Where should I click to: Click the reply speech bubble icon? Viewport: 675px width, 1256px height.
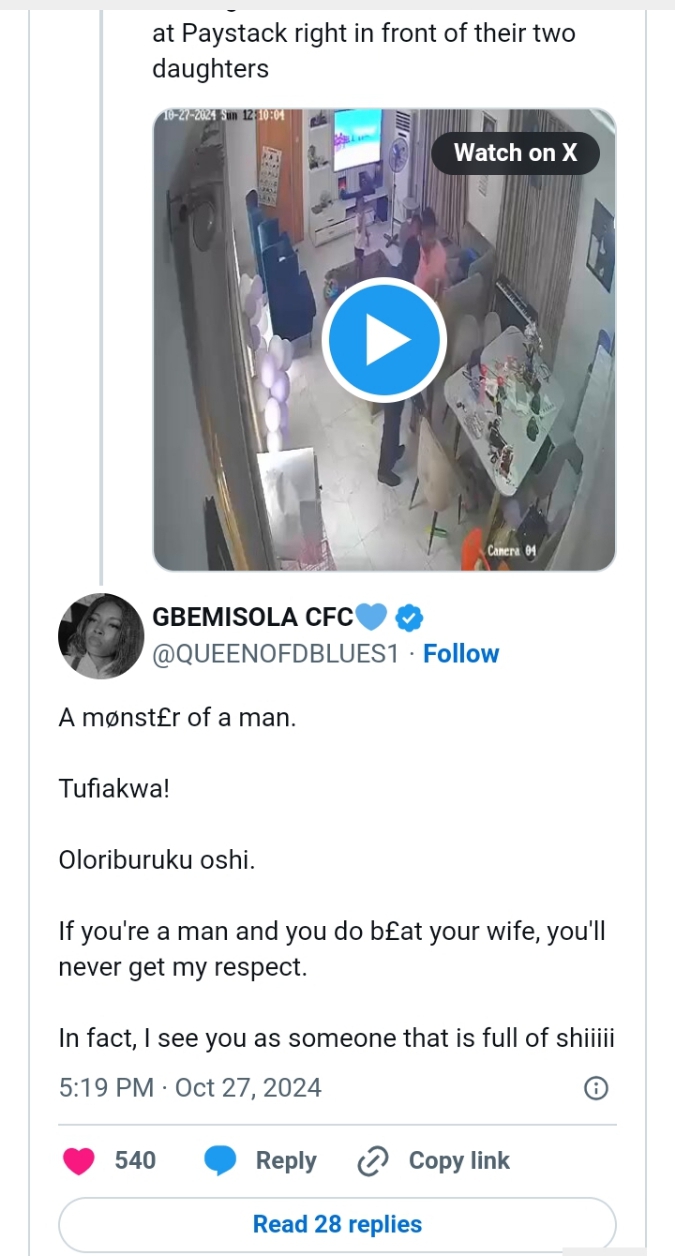pyautogui.click(x=221, y=1161)
